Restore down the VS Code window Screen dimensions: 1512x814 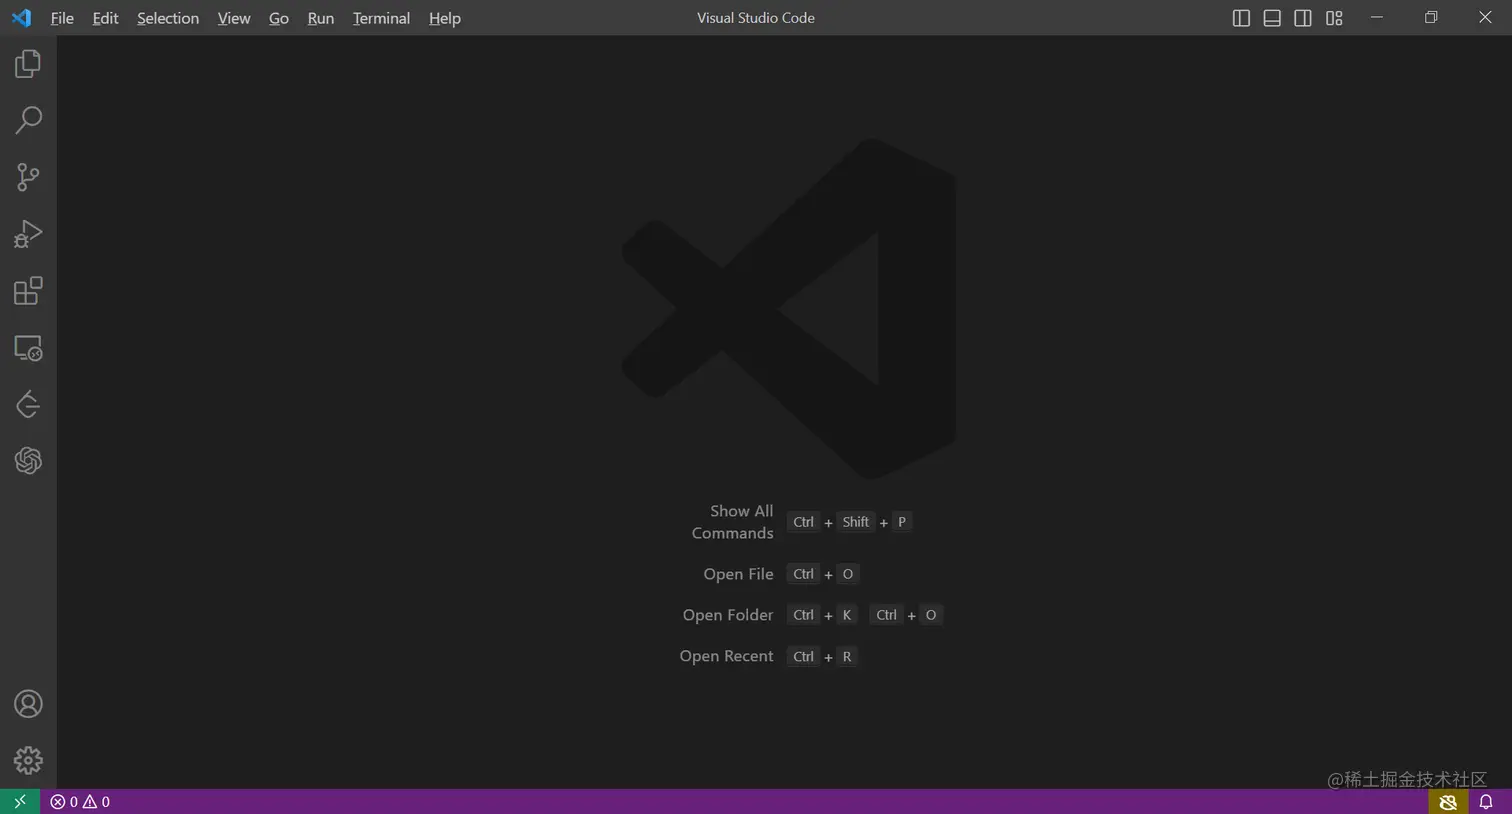point(1431,18)
